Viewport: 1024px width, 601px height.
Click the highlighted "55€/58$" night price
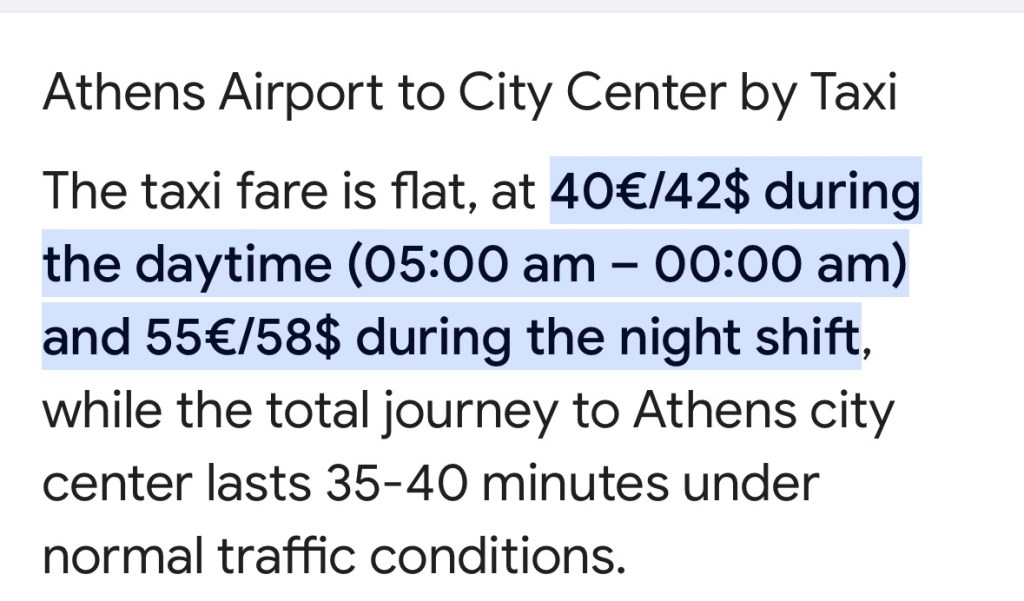[244, 339]
